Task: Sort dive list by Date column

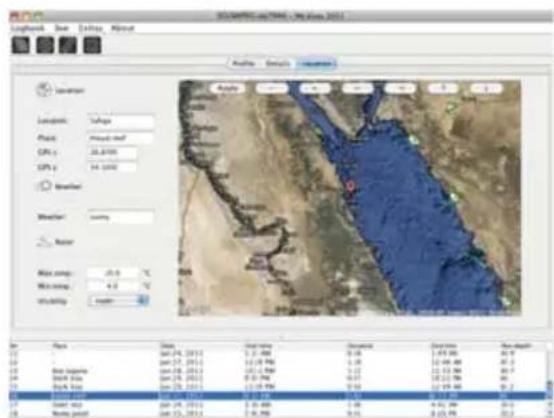Action: click(167, 346)
